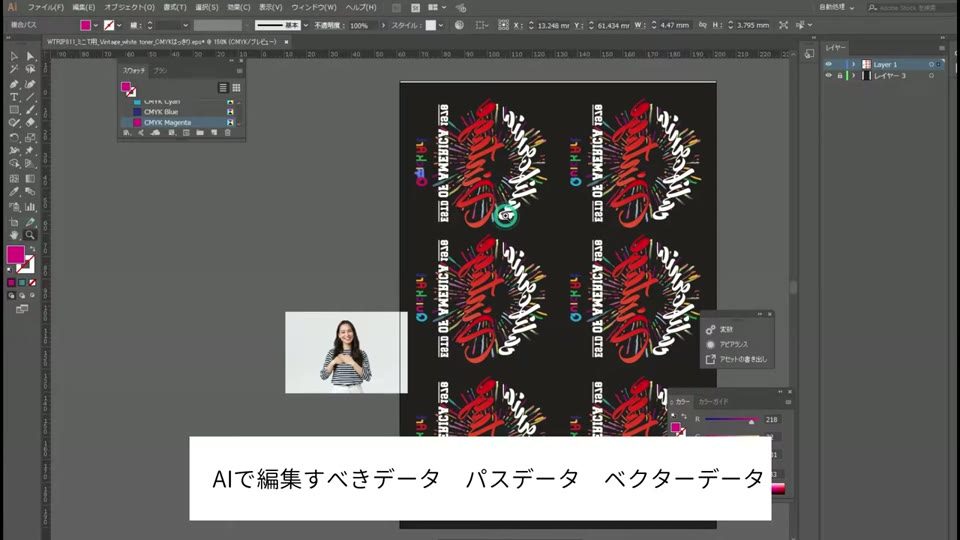Select the Rotate tool
The height and width of the screenshot is (540, 960).
point(14,137)
